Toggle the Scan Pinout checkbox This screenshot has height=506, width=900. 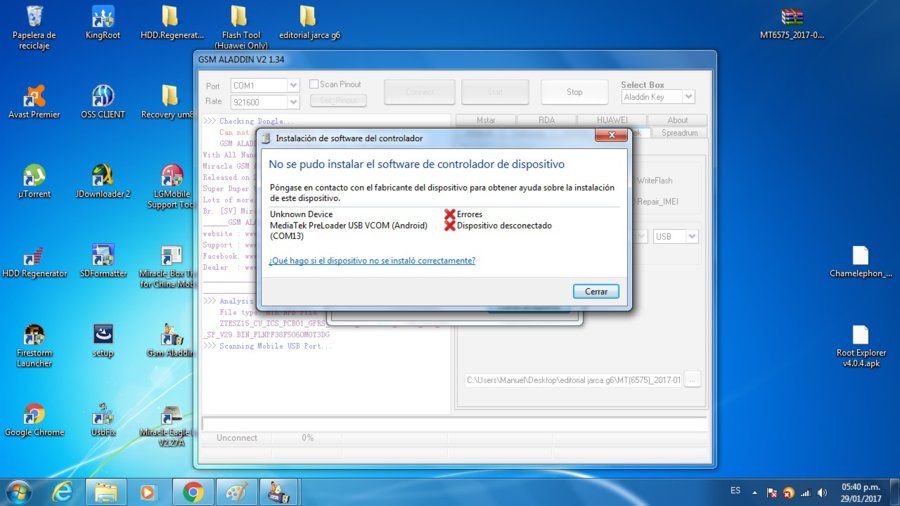point(314,84)
